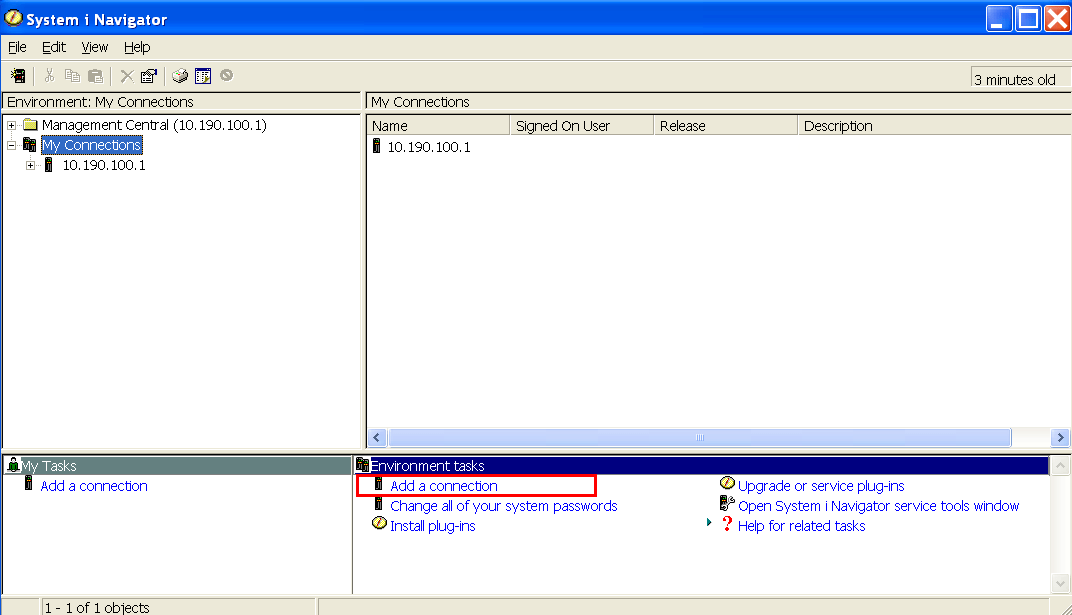Click the horizontal scrollbar thumb
Screen dimensions: 1072x615
tap(699, 437)
